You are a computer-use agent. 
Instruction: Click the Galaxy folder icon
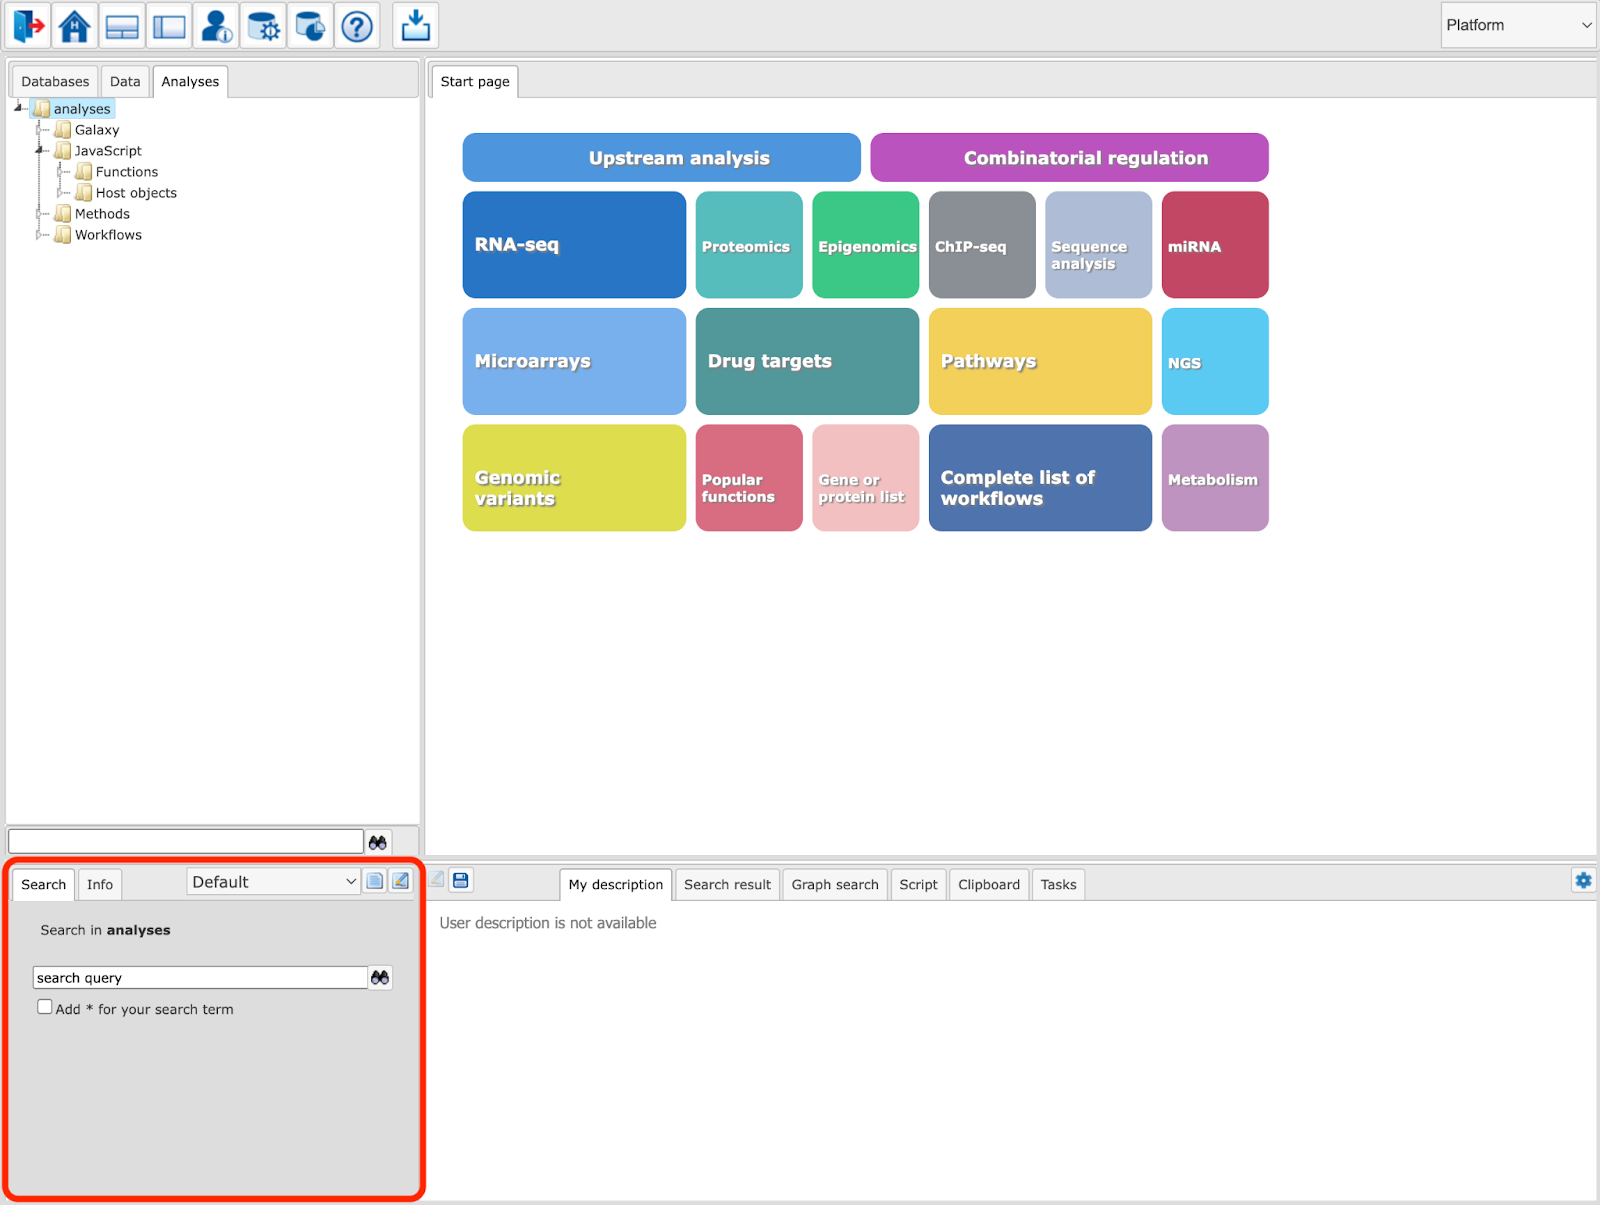(63, 130)
